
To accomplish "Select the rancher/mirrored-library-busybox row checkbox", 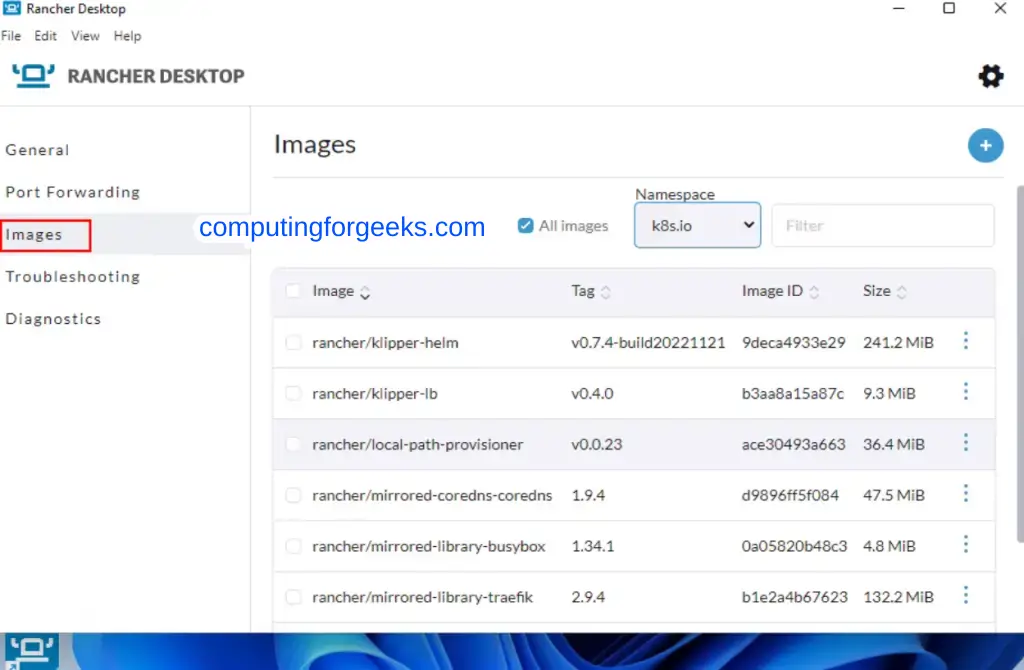I will 293,547.
